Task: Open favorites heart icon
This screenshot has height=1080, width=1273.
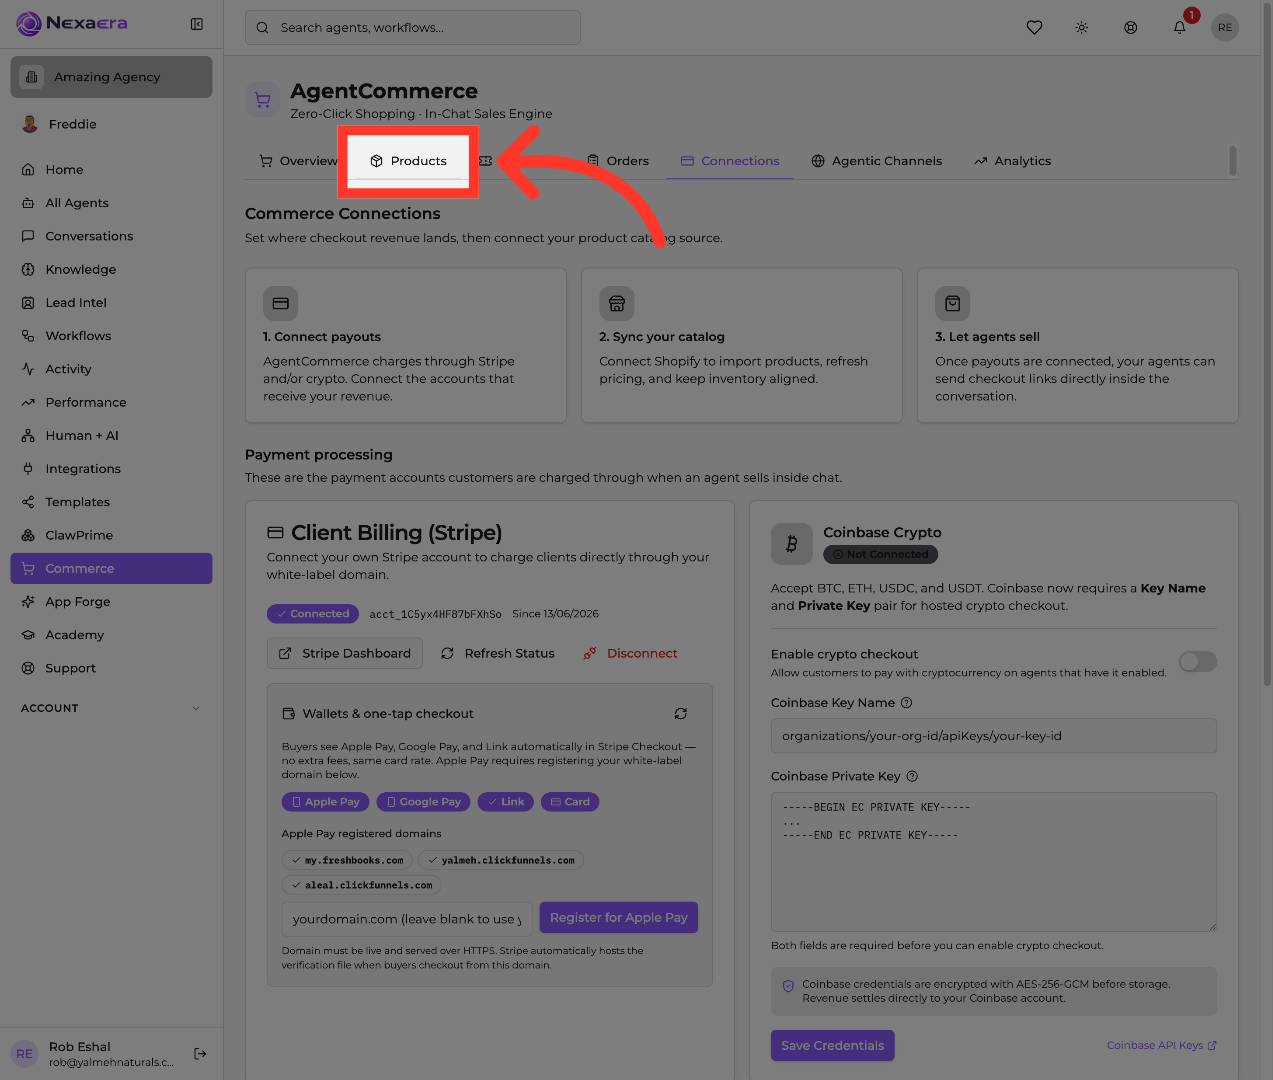Action: [1034, 28]
